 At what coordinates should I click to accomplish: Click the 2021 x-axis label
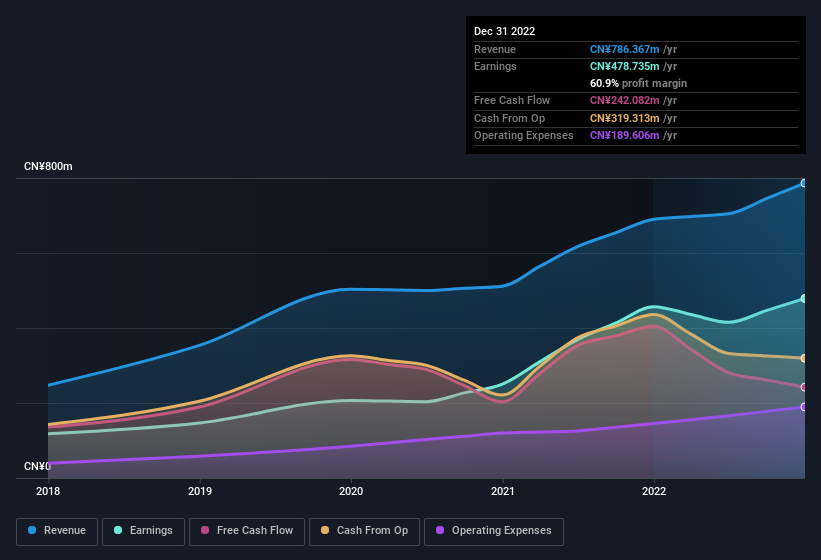[x=503, y=491]
